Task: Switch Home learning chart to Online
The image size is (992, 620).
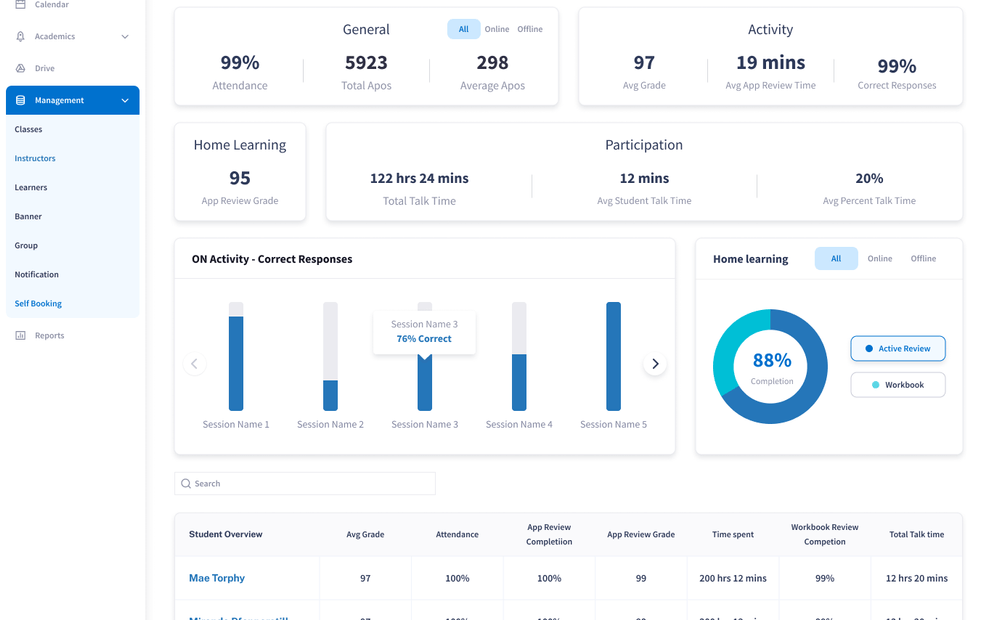Action: click(x=880, y=259)
